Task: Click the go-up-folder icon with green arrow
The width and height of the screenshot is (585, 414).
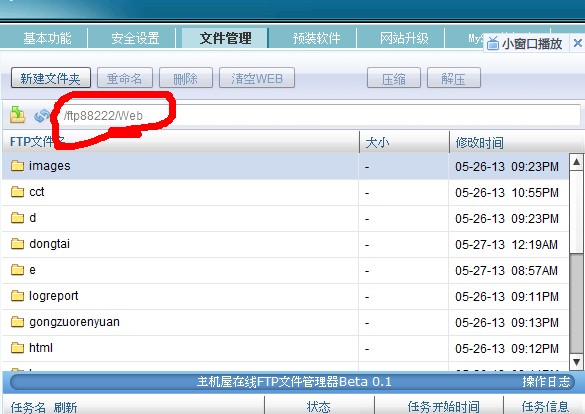Action: pyautogui.click(x=17, y=115)
